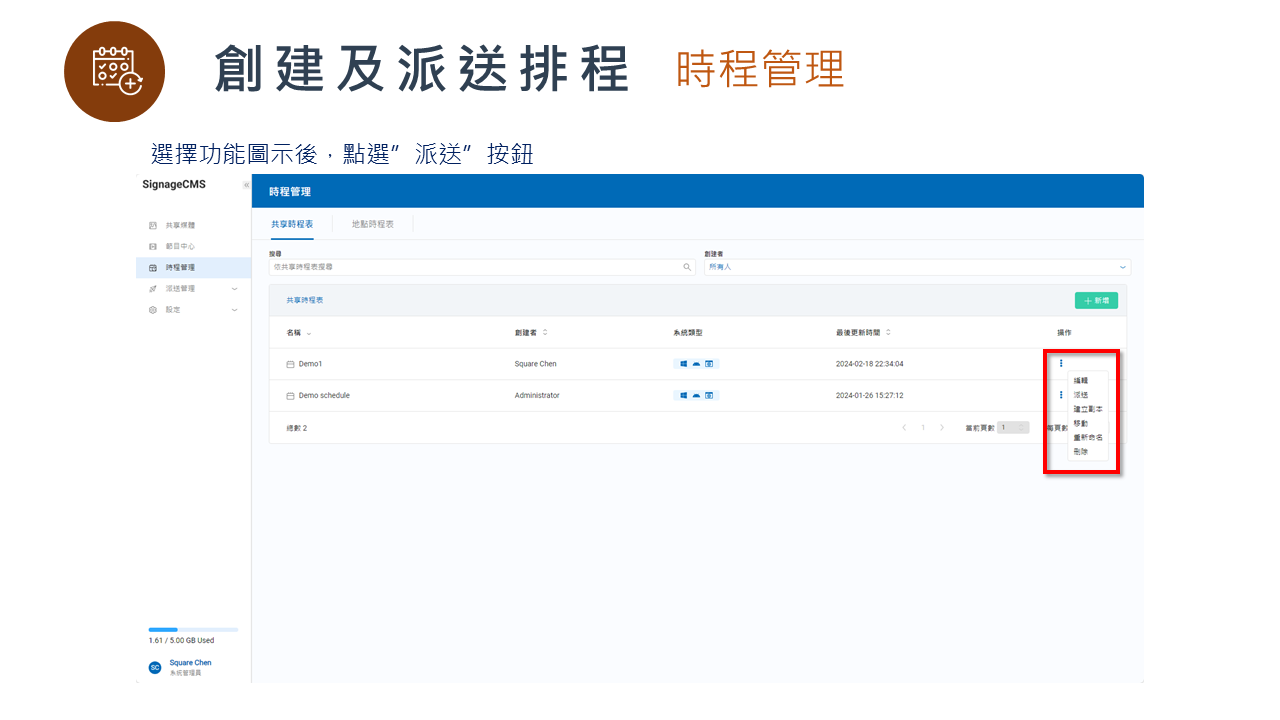This screenshot has height=720, width=1280.
Task: Click the storage usage progress bar
Action: [193, 630]
